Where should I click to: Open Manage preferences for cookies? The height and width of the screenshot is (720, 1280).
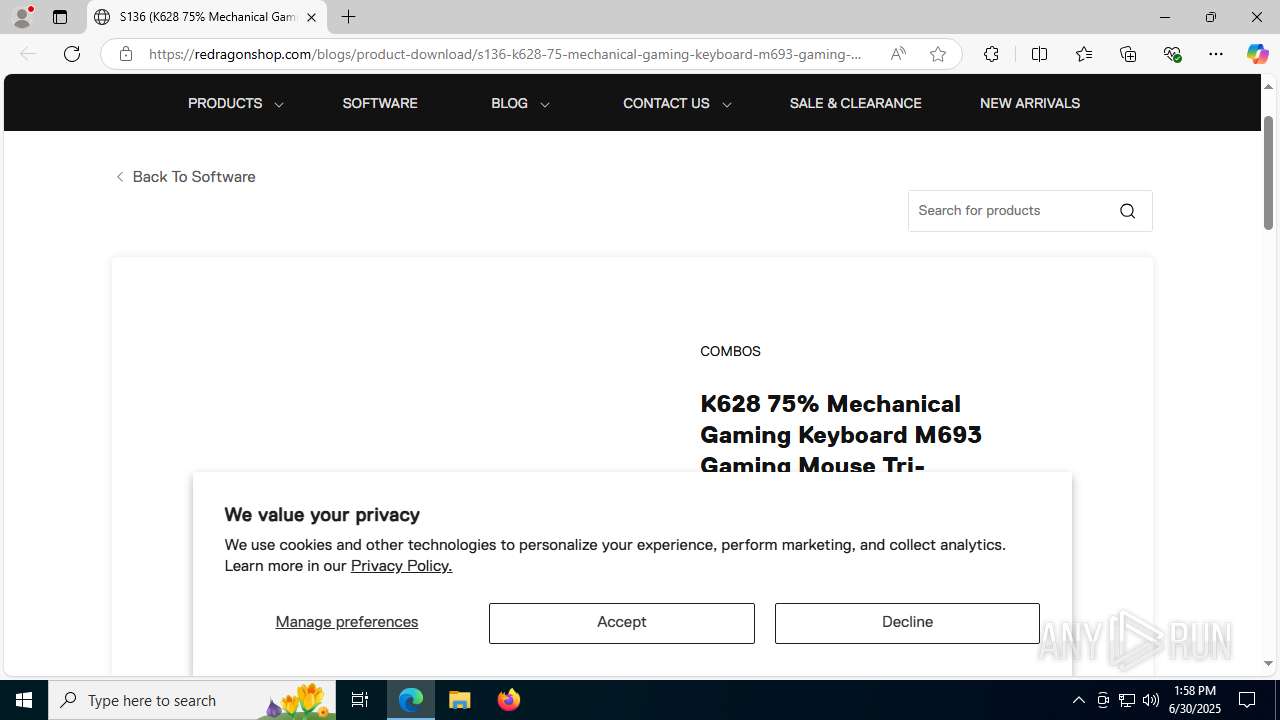point(347,622)
